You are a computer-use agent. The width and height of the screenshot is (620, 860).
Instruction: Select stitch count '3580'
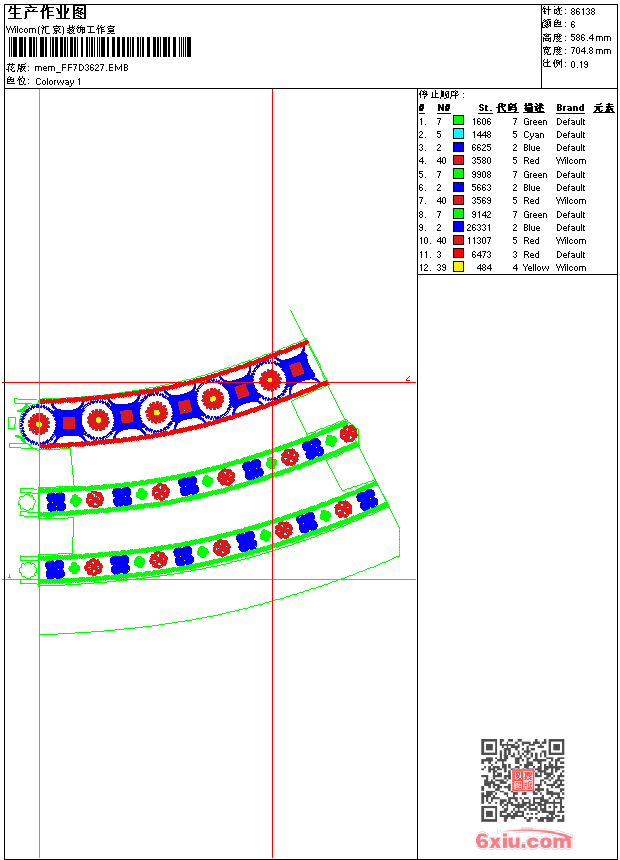[482, 161]
